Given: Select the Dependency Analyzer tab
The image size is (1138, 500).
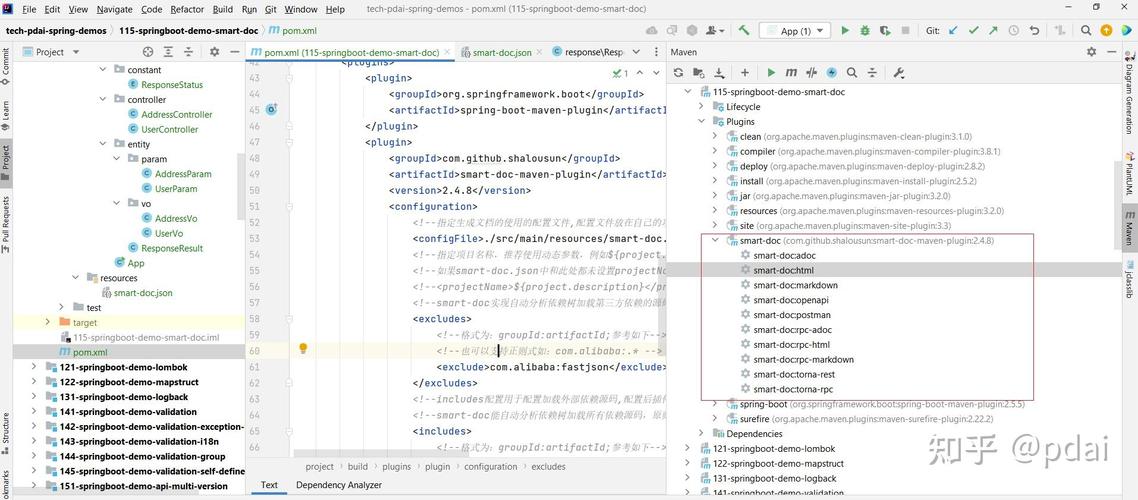Looking at the screenshot, I should coord(339,485).
